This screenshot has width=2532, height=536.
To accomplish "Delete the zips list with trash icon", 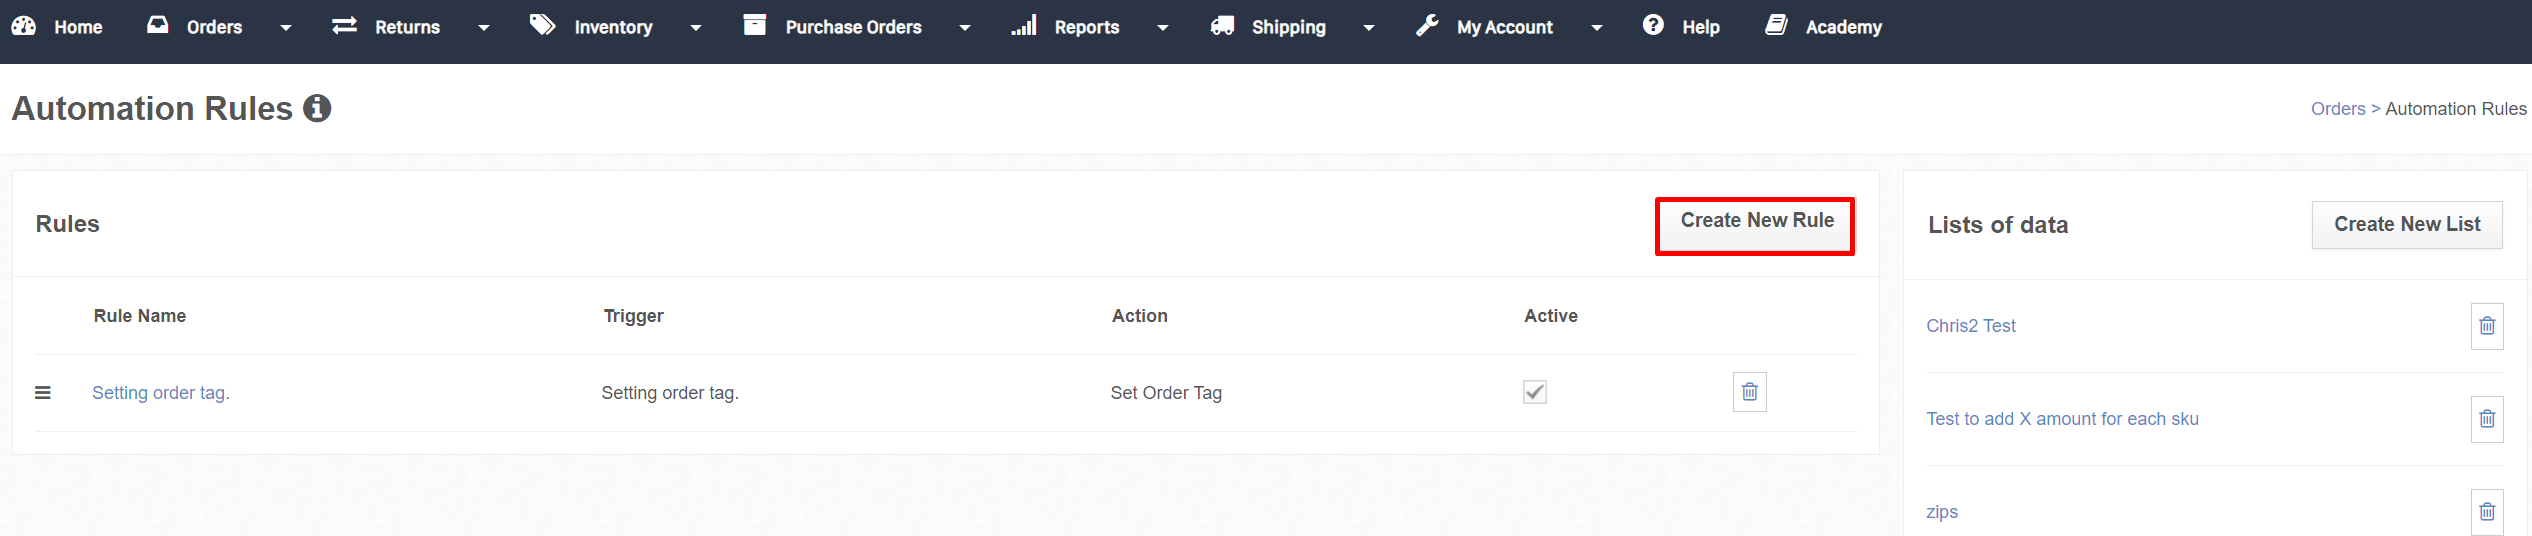I will pyautogui.click(x=2487, y=512).
